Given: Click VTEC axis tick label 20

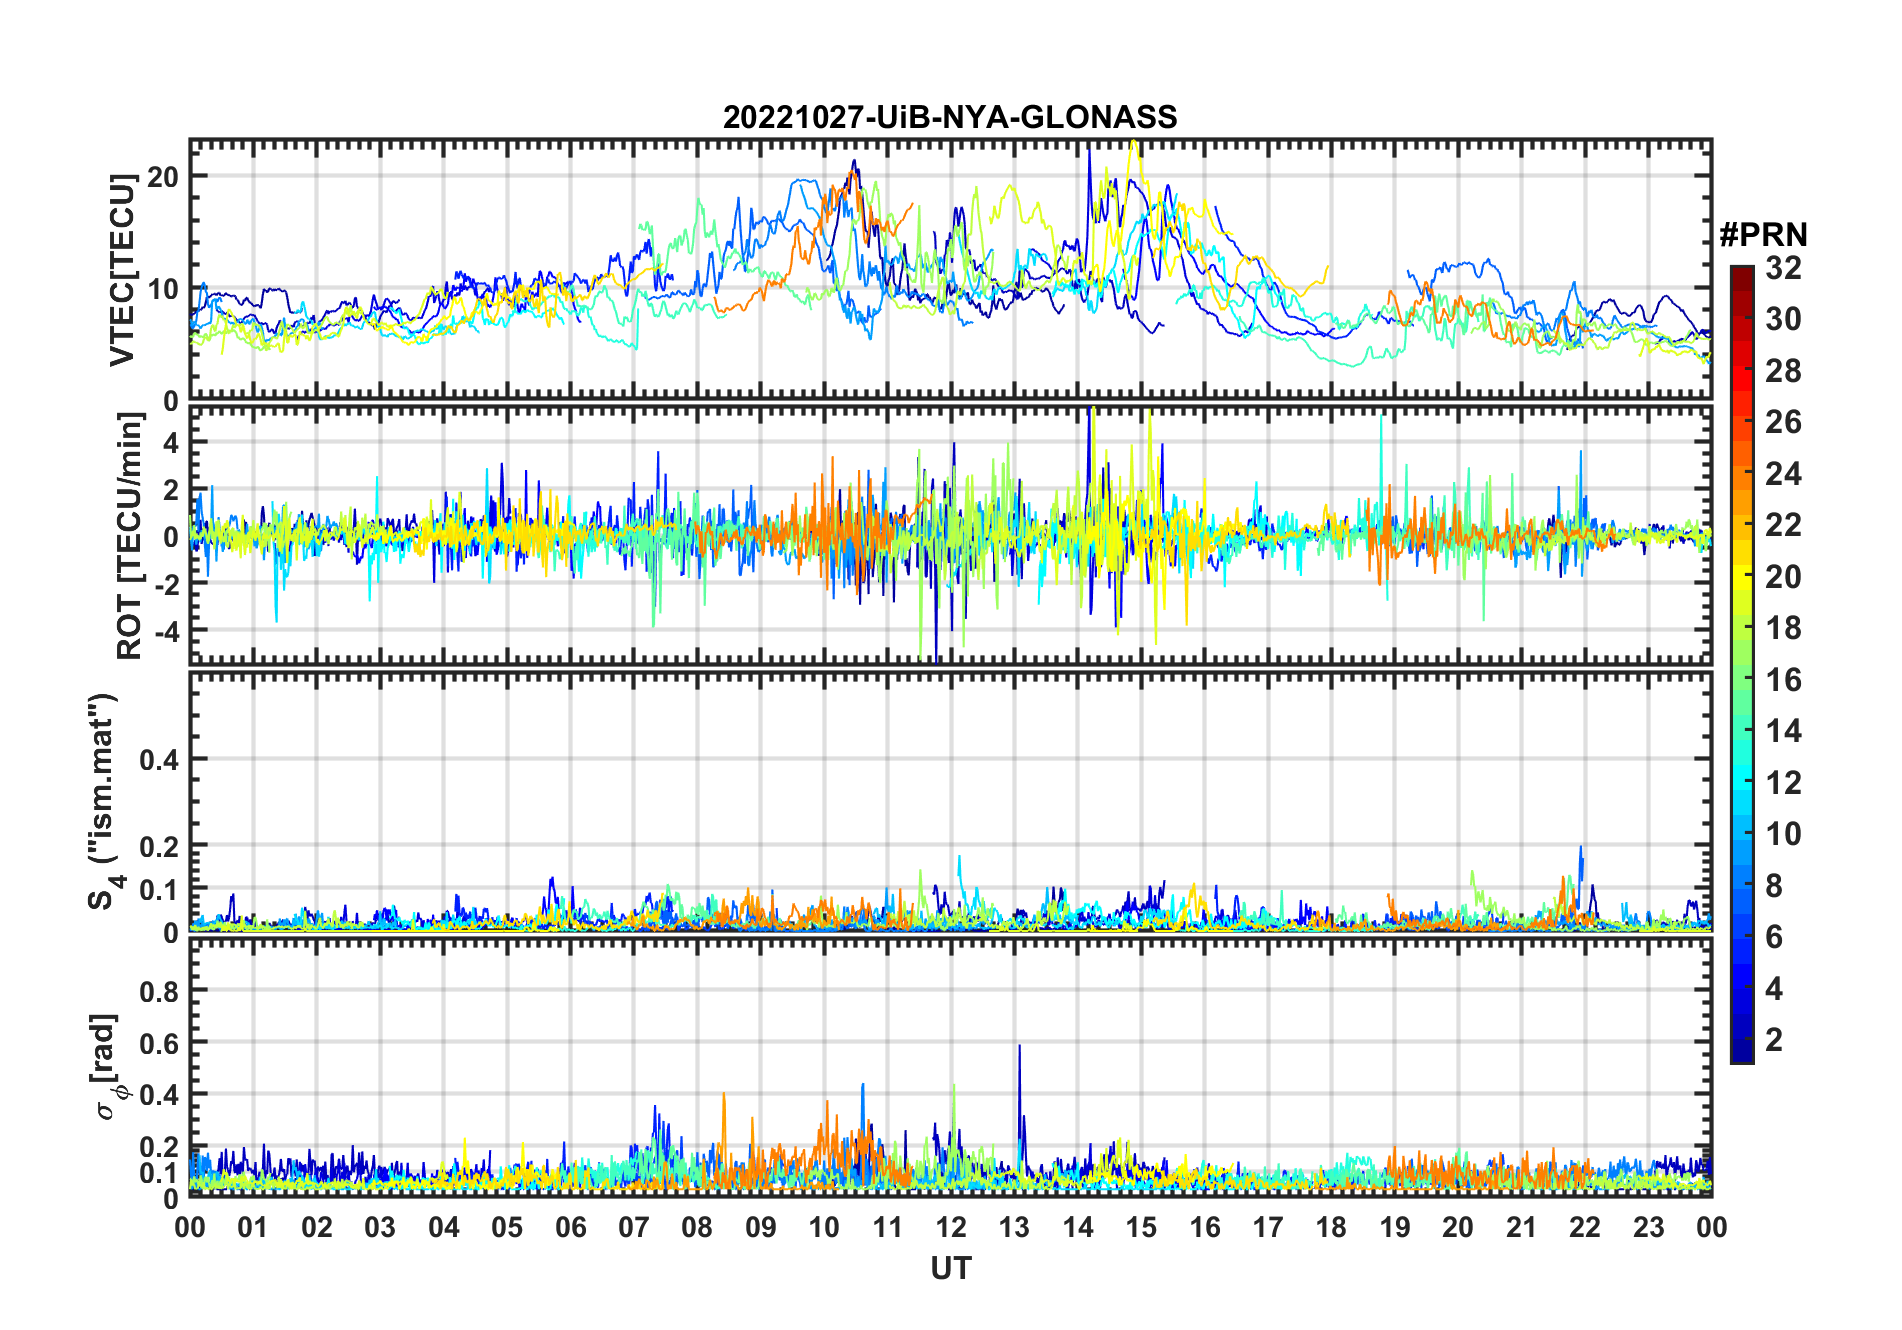Looking at the screenshot, I should click(x=163, y=177).
